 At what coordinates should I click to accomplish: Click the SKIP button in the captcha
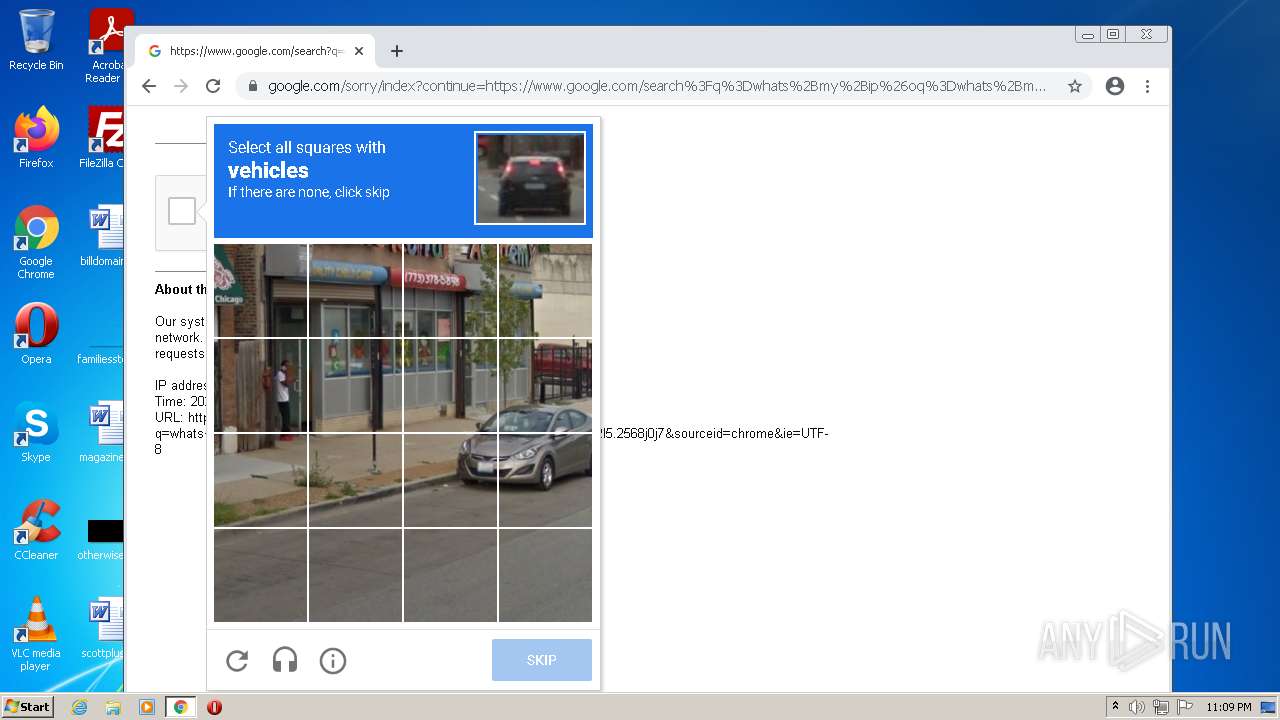click(542, 660)
